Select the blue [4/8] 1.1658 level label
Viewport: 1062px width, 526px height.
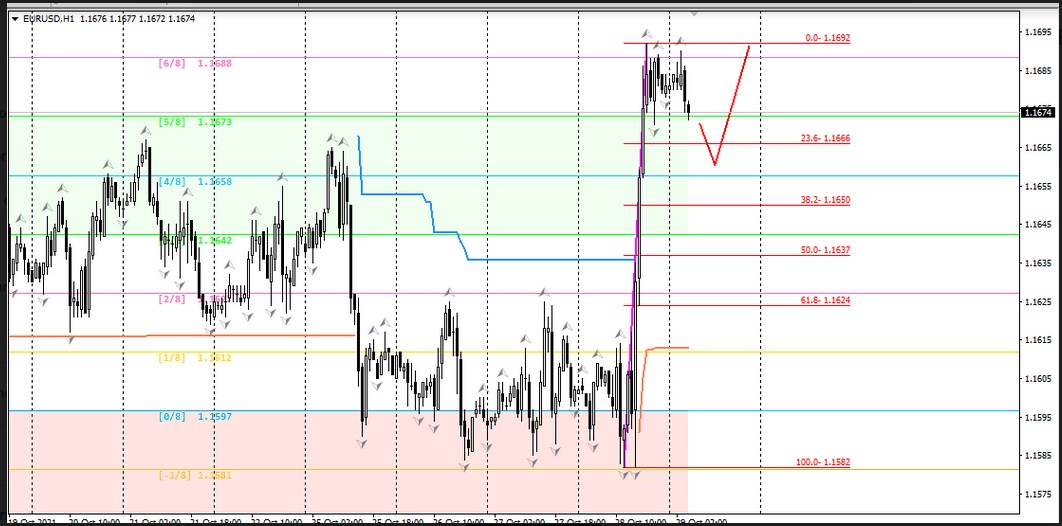(195, 181)
